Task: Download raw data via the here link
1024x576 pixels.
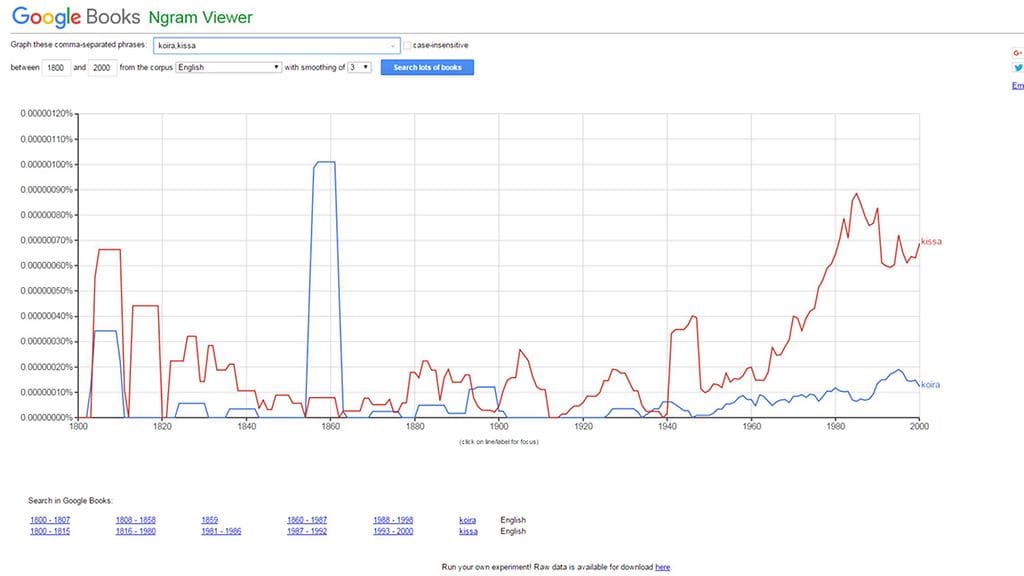Action: point(662,567)
